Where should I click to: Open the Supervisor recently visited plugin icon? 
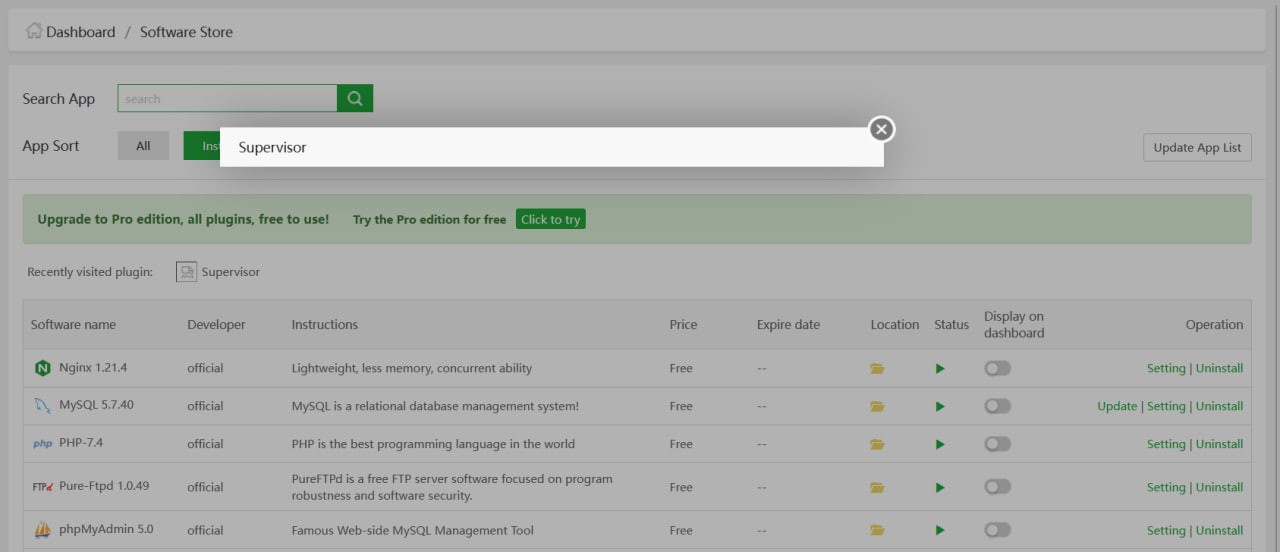(186, 272)
